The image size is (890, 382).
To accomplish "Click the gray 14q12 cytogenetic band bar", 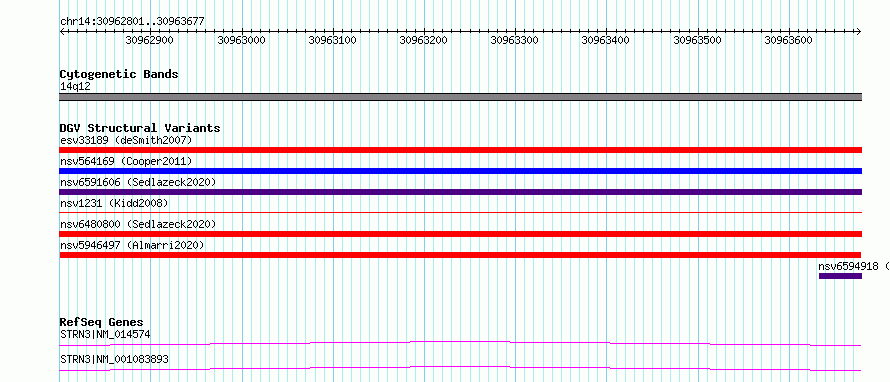I will (460, 97).
